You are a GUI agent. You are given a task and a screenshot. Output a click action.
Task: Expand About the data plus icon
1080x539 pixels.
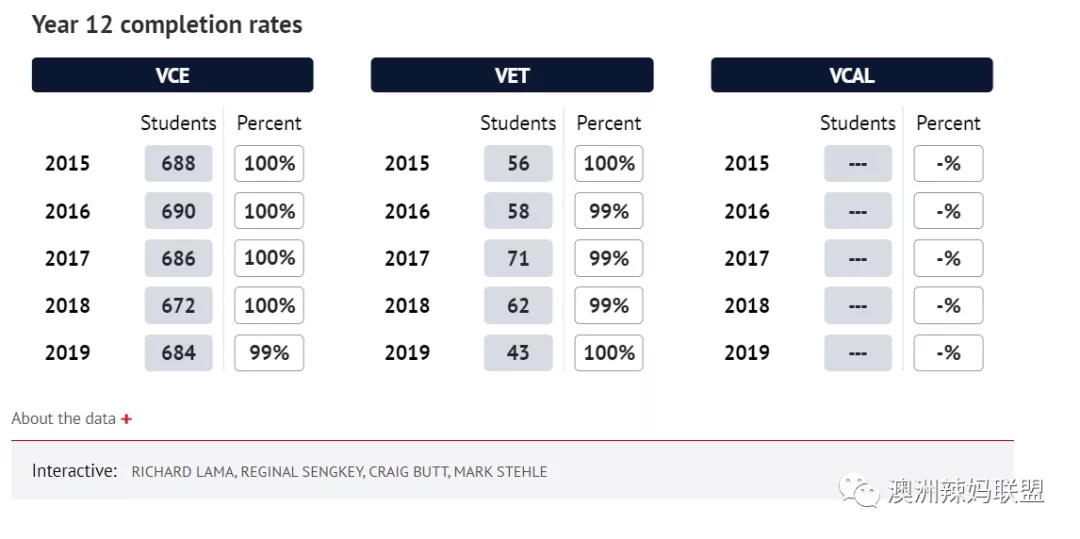[126, 419]
